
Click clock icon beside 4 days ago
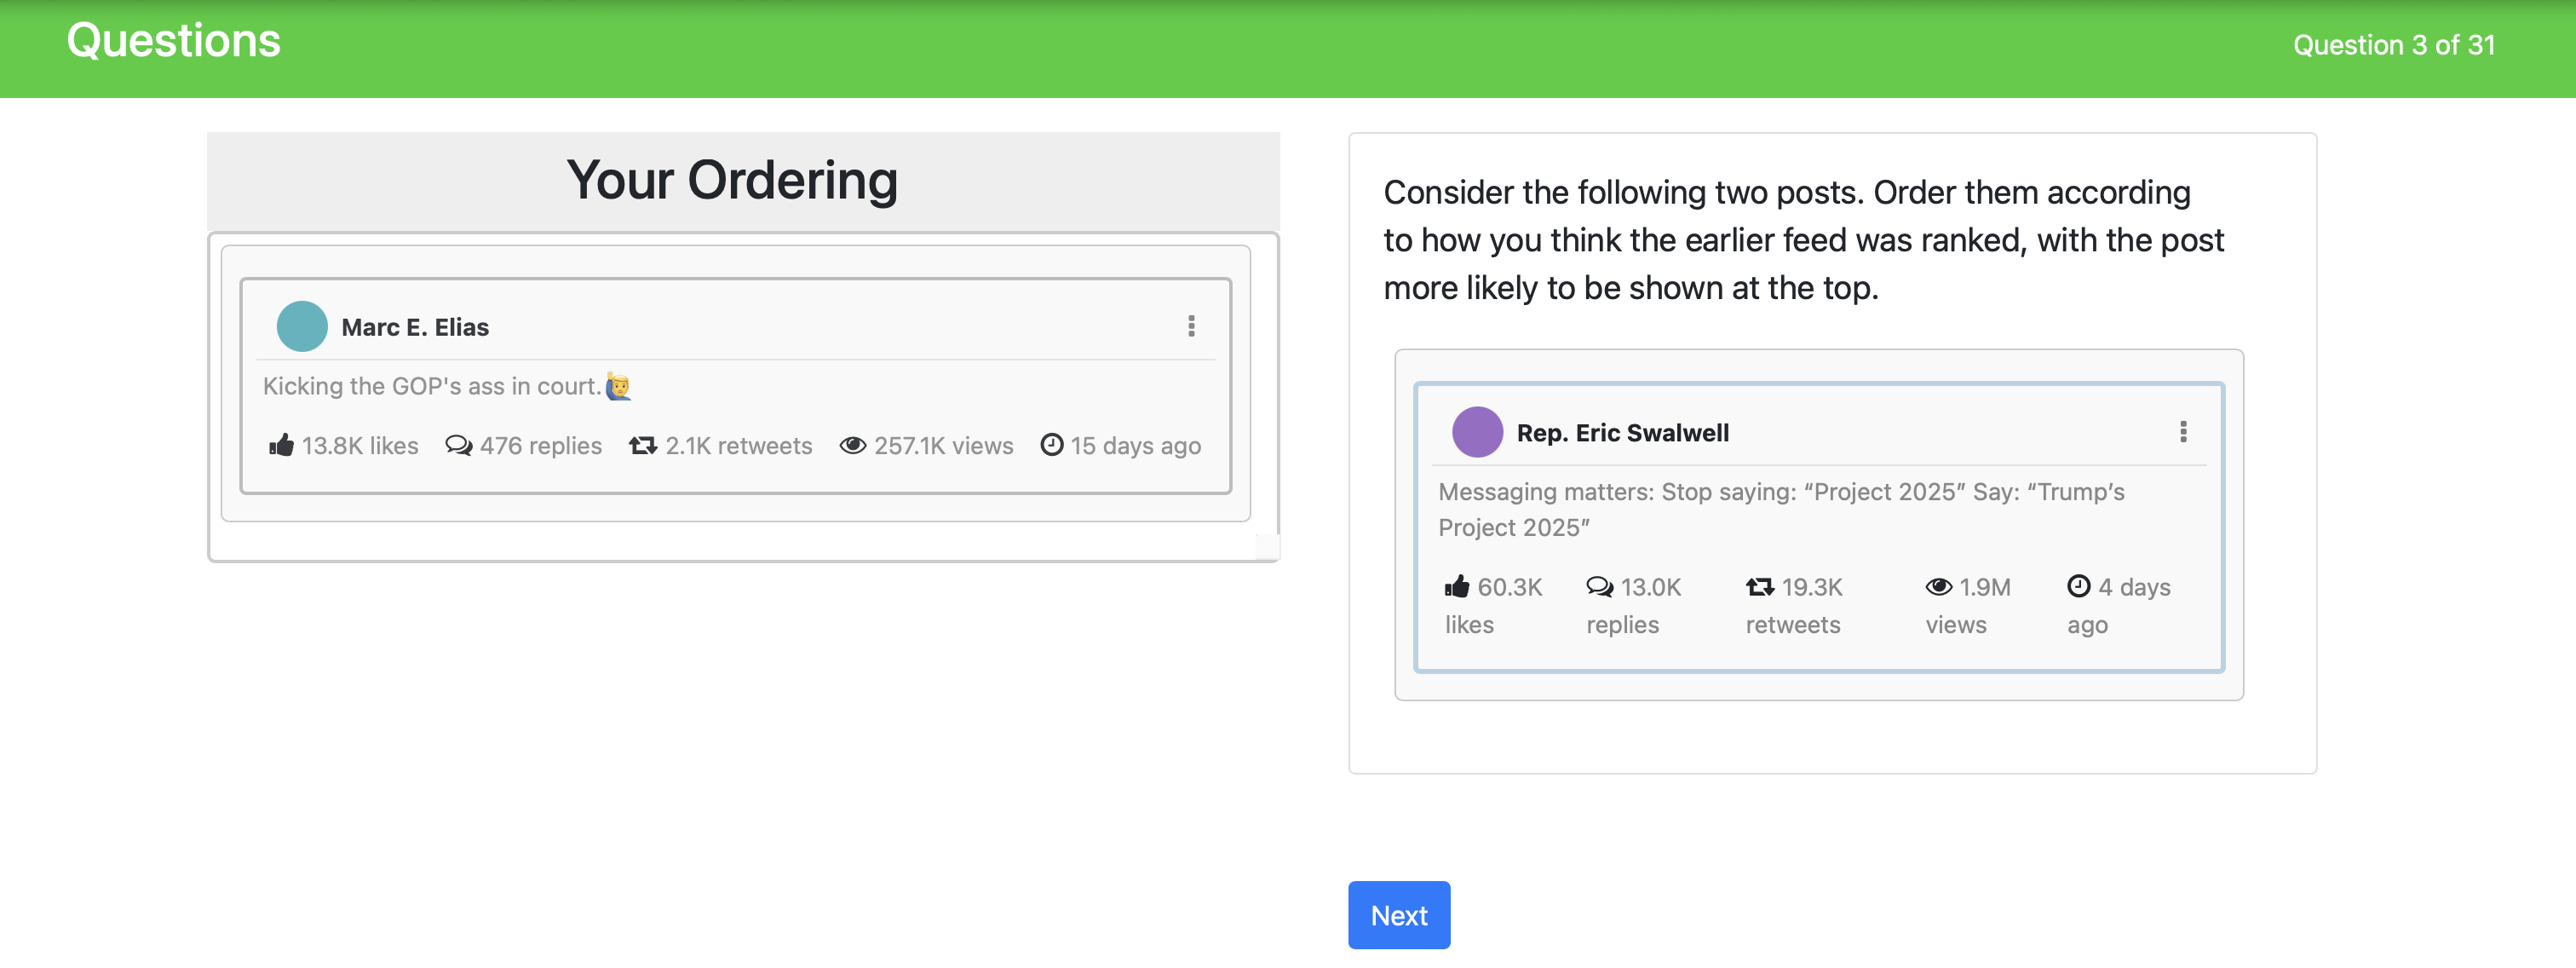point(2079,587)
